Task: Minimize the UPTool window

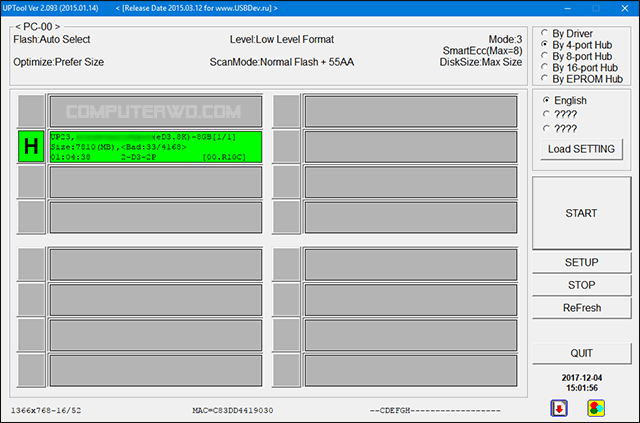Action: [x=567, y=8]
